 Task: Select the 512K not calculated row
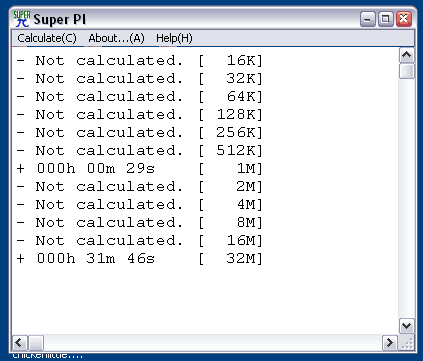[x=140, y=151]
